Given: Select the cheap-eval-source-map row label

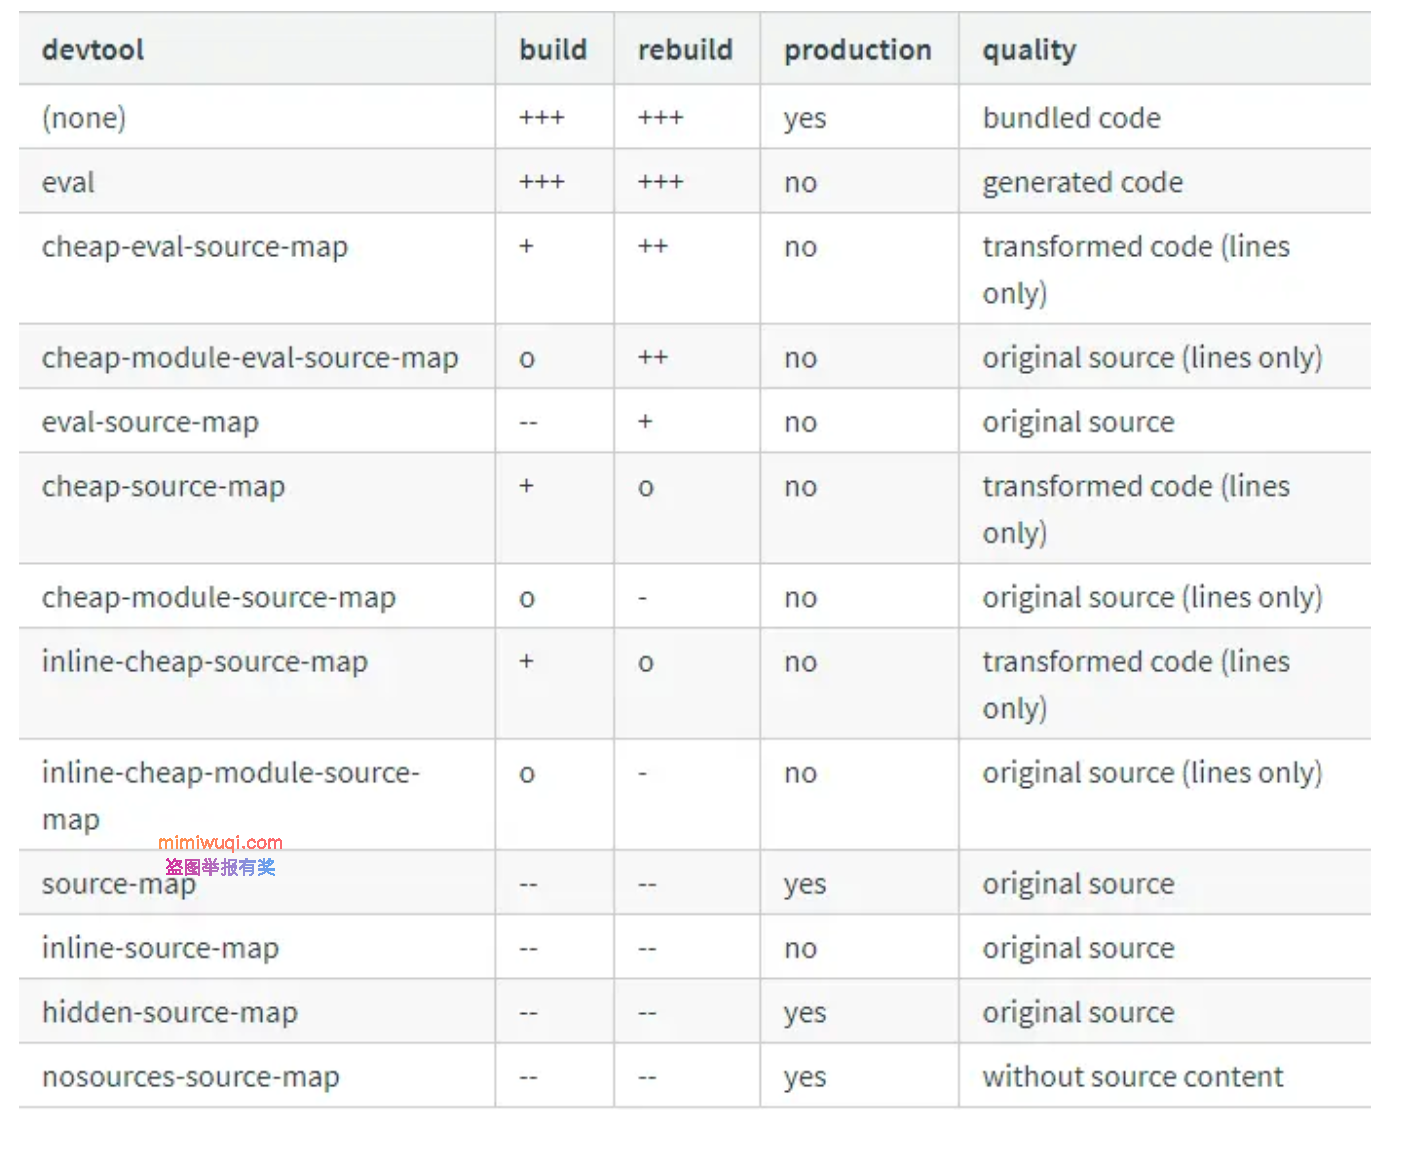Looking at the screenshot, I should tap(195, 247).
